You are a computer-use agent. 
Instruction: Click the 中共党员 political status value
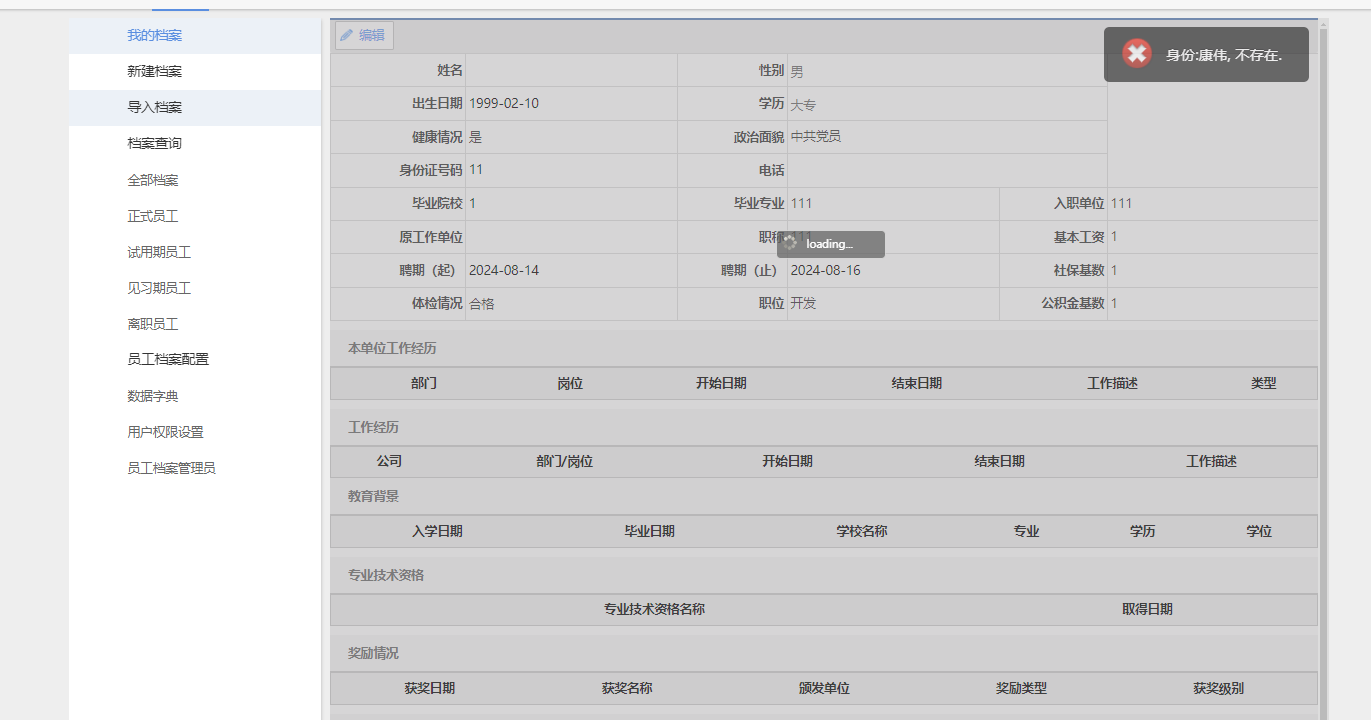click(816, 136)
